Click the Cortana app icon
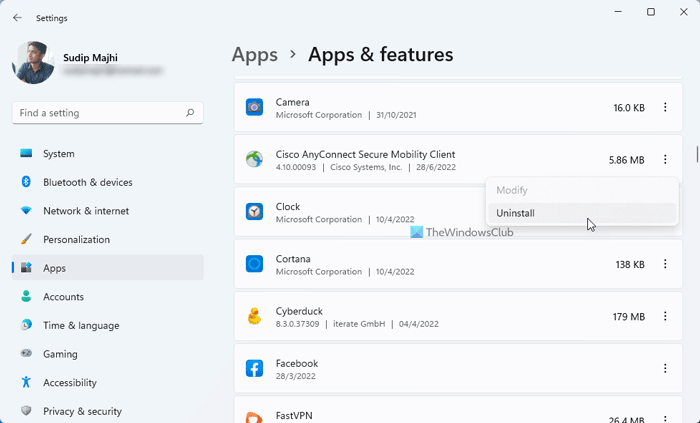The height and width of the screenshot is (423, 700). (254, 264)
